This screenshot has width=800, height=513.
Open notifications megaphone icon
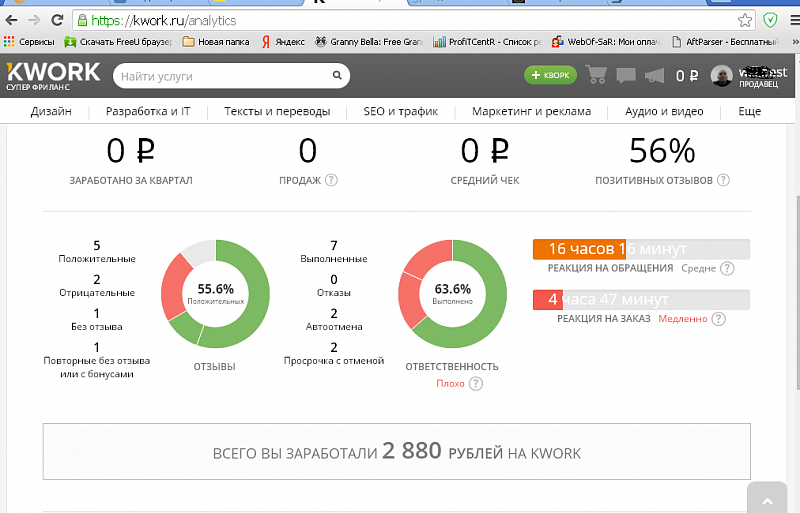(x=655, y=76)
